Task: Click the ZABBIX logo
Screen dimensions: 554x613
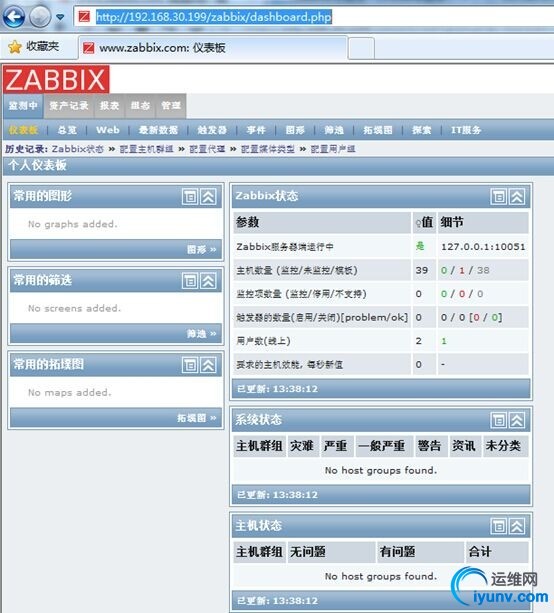Action: coord(56,80)
